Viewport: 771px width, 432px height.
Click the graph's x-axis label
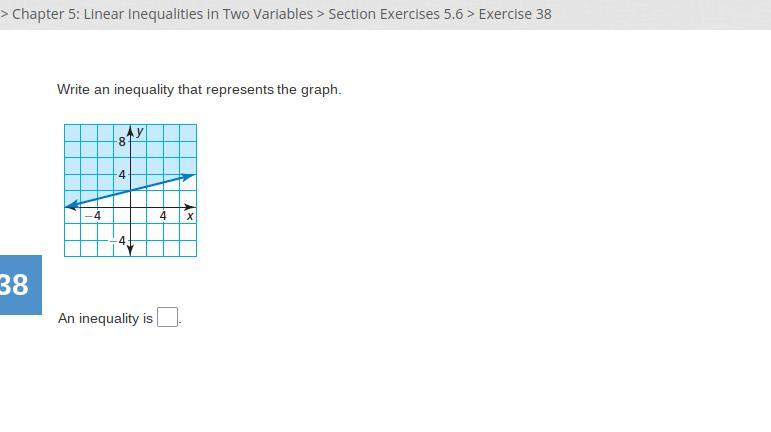tap(190, 216)
